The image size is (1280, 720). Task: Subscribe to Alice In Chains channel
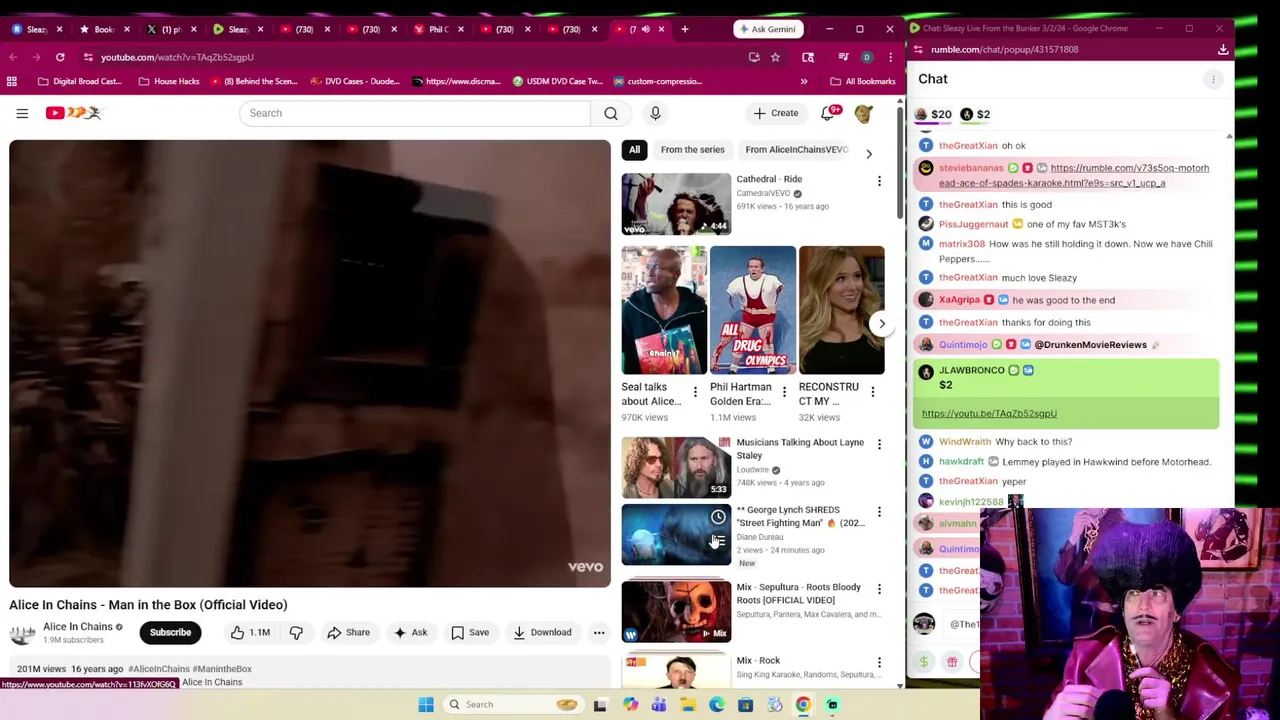(170, 632)
